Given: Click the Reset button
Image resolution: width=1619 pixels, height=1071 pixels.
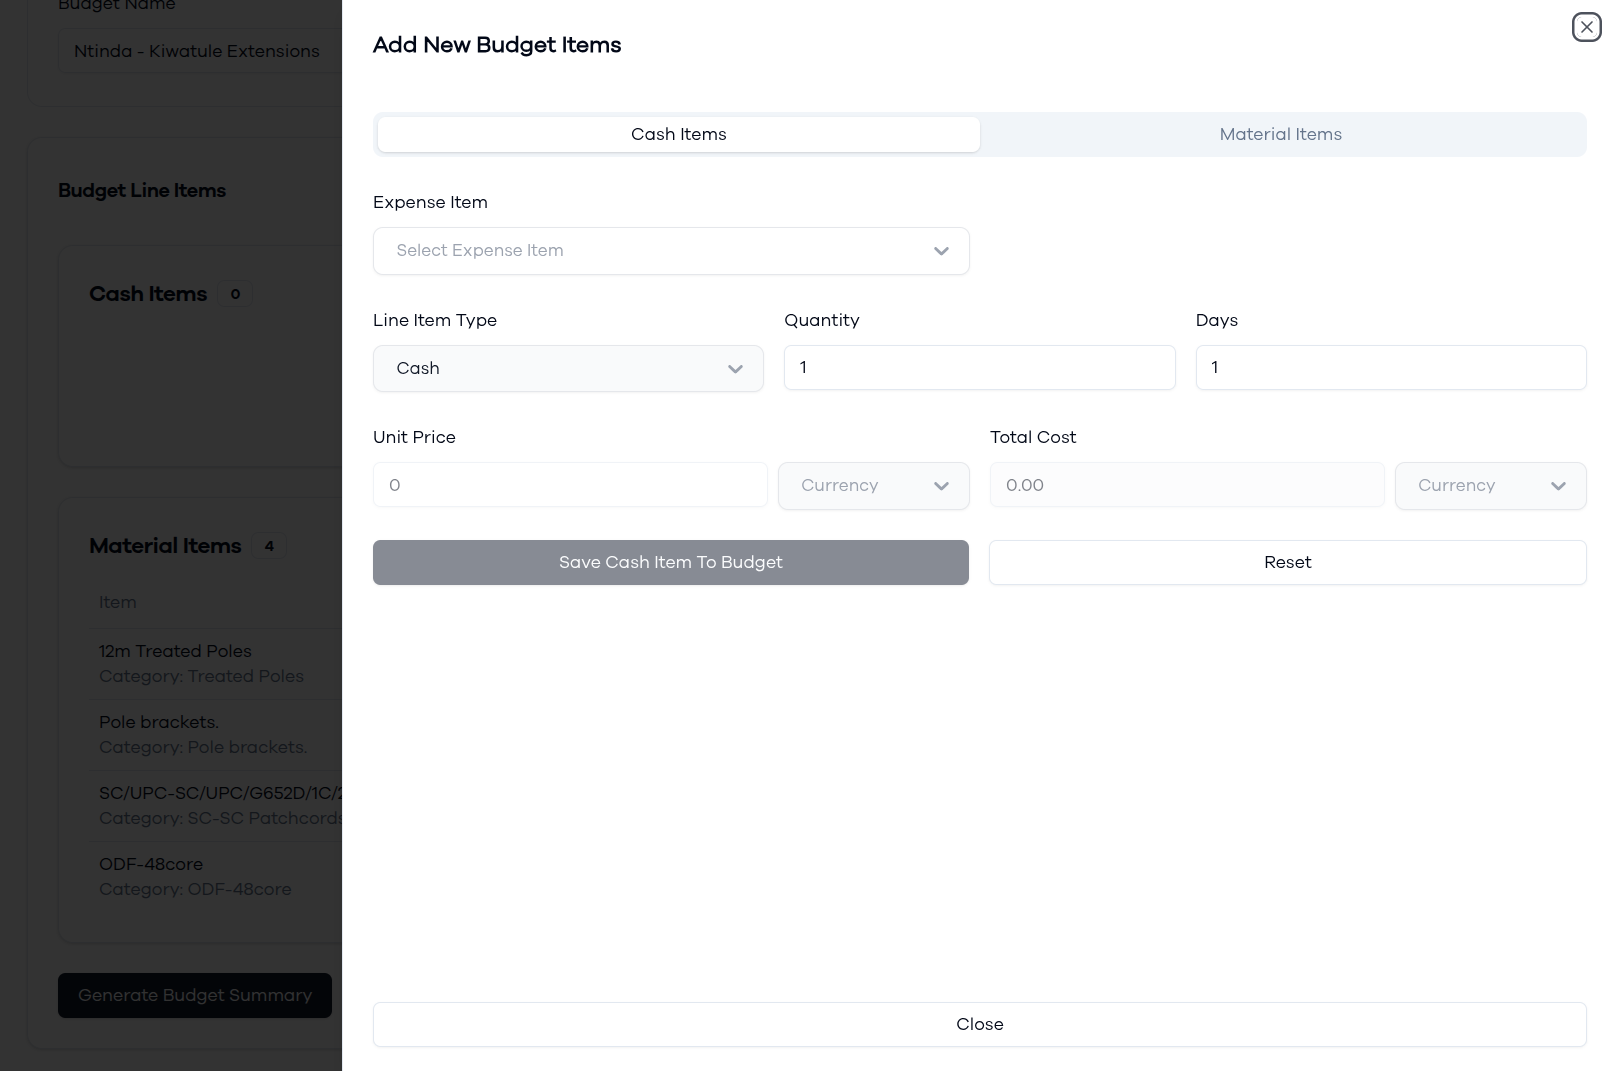Looking at the screenshot, I should point(1287,562).
